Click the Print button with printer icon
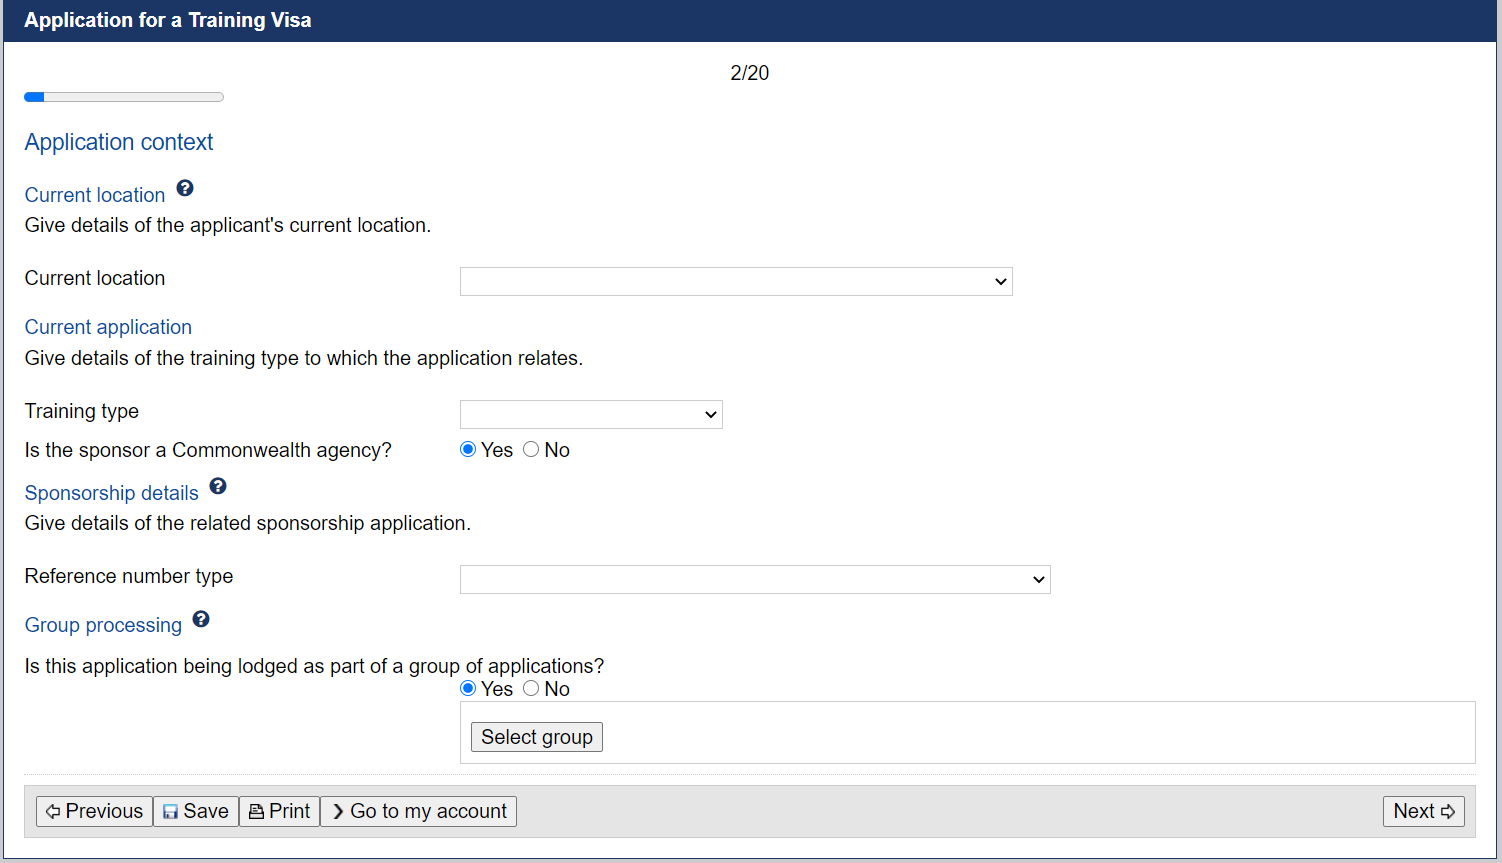1502x863 pixels. tap(279, 811)
